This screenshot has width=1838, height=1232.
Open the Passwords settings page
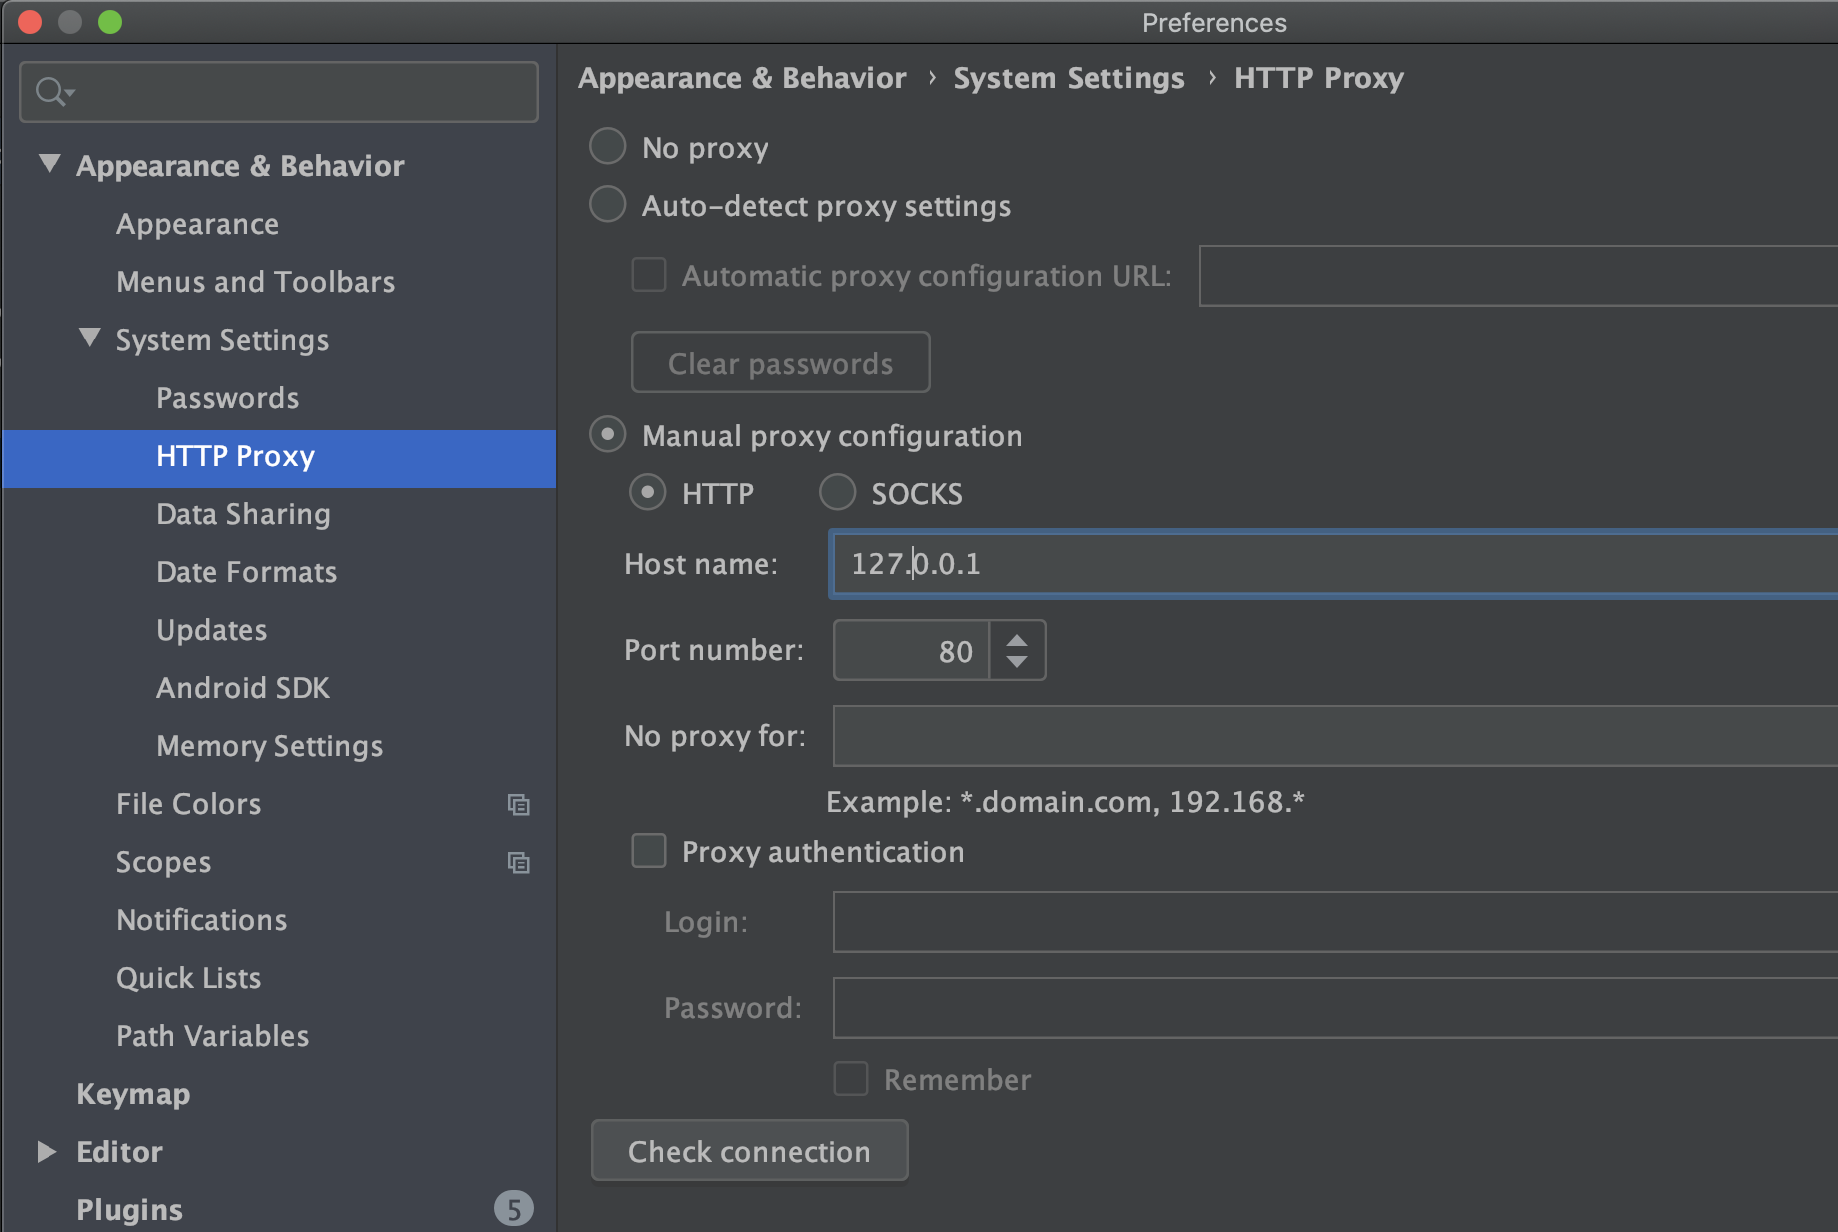[x=227, y=398]
